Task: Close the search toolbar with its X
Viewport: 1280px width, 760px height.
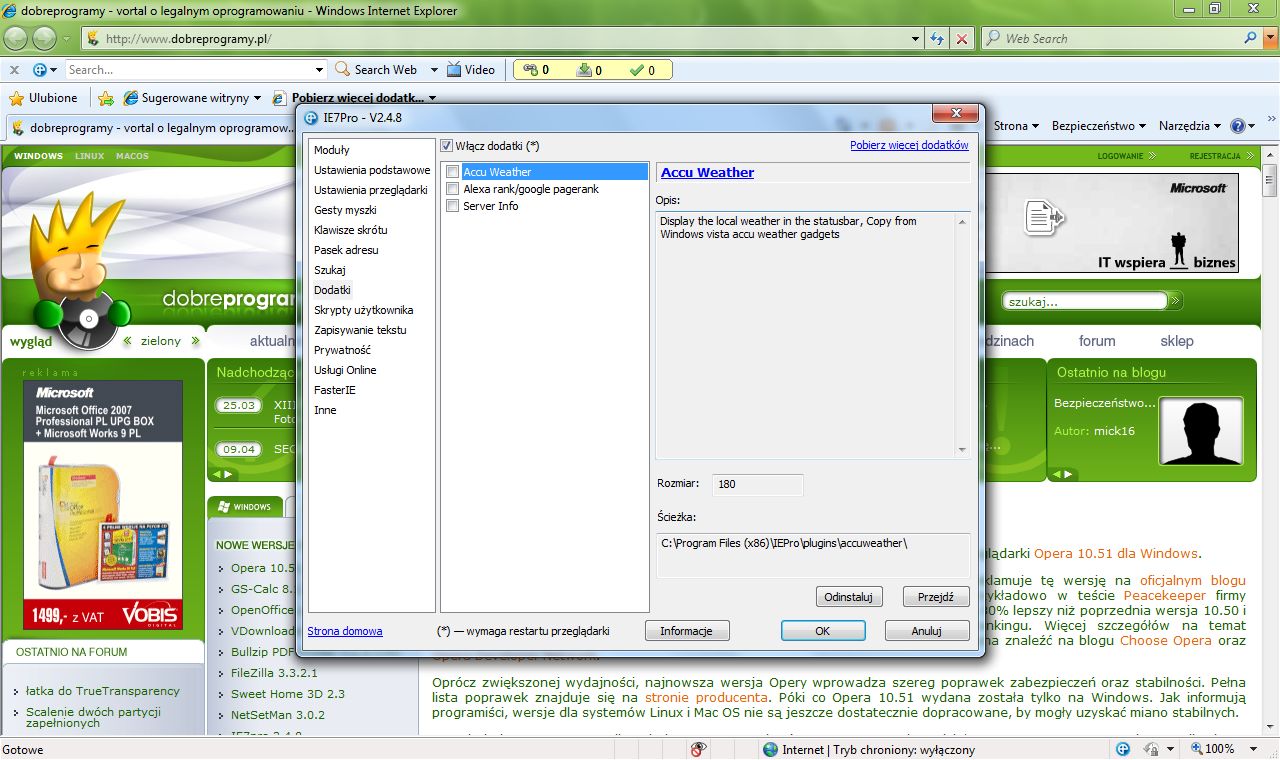Action: (15, 70)
